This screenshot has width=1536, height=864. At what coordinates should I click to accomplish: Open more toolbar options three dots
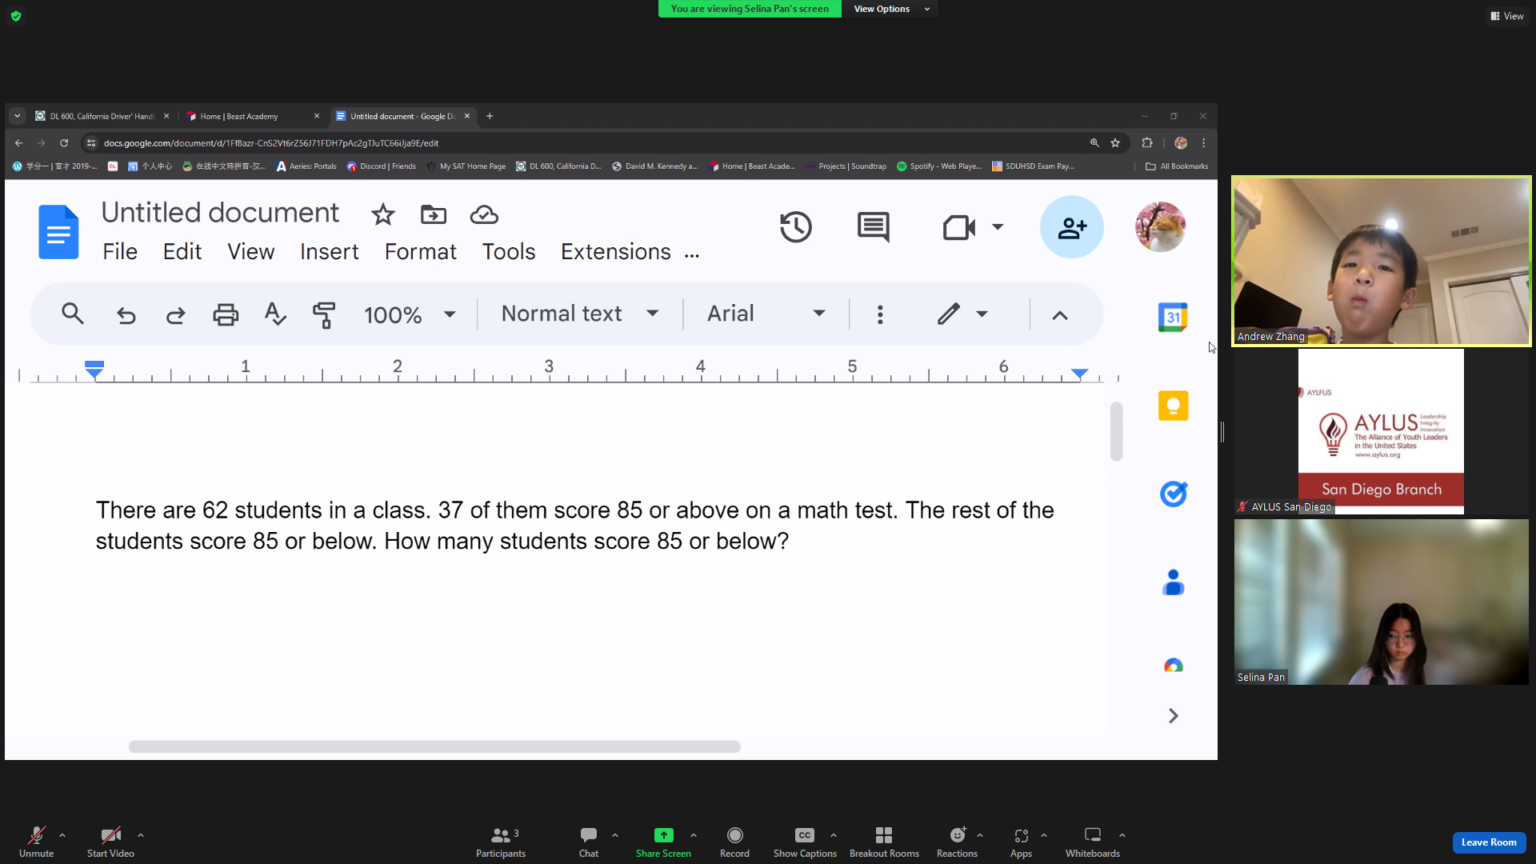pos(880,315)
